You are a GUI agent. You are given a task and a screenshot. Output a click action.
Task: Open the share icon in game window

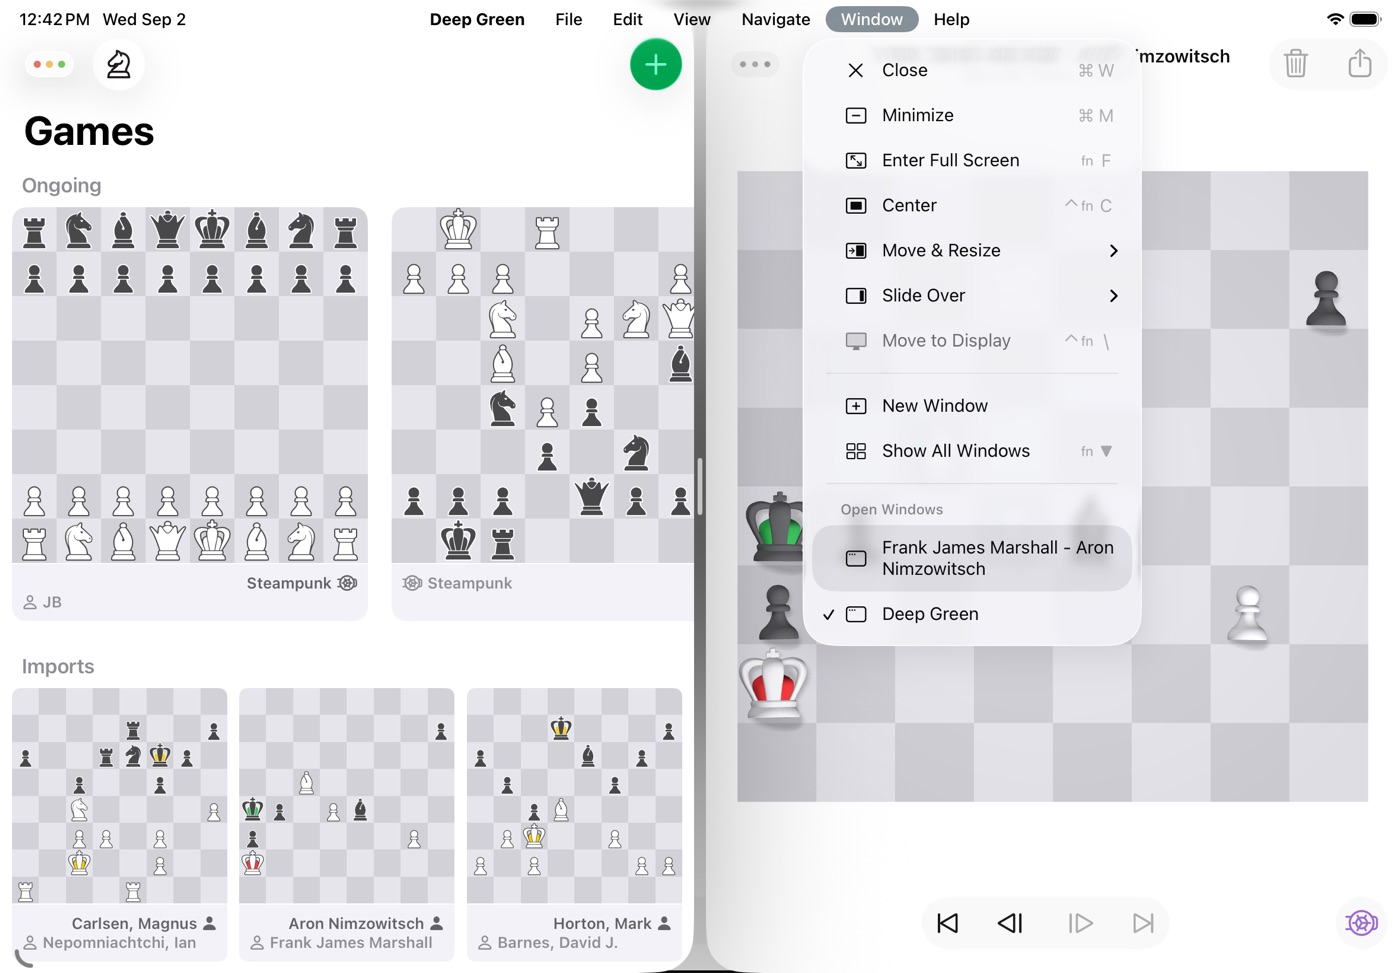pos(1360,63)
